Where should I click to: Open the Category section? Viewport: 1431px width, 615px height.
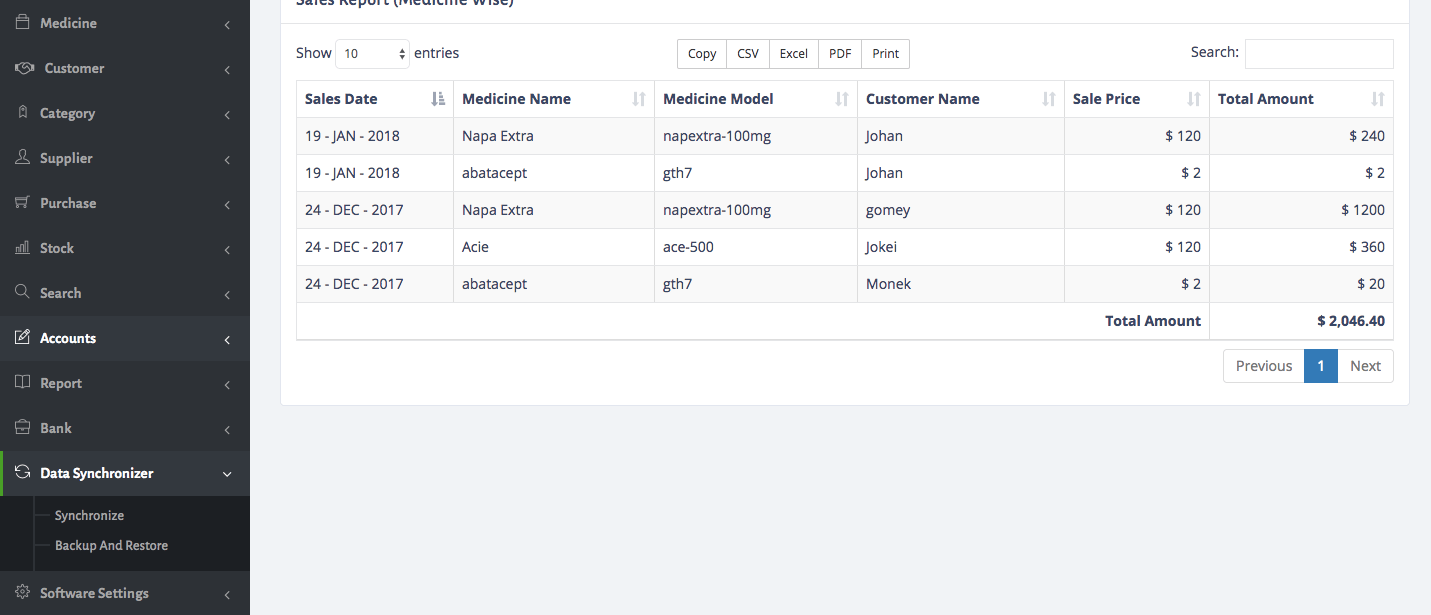68,113
